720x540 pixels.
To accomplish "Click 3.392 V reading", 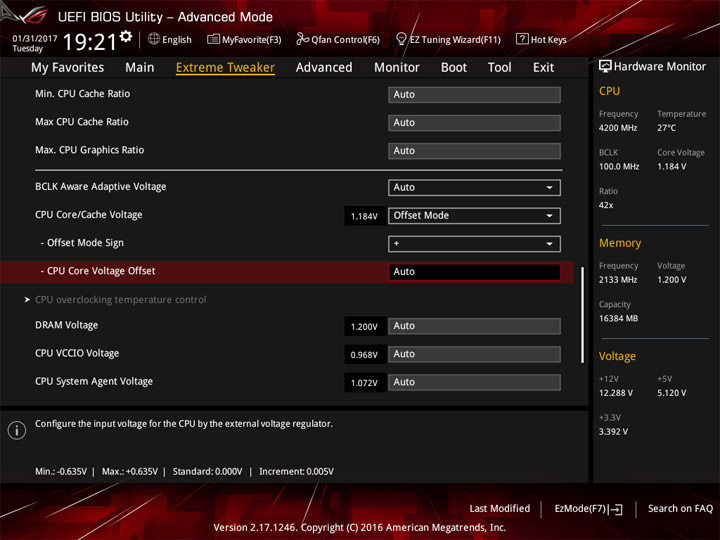I will coord(613,432).
